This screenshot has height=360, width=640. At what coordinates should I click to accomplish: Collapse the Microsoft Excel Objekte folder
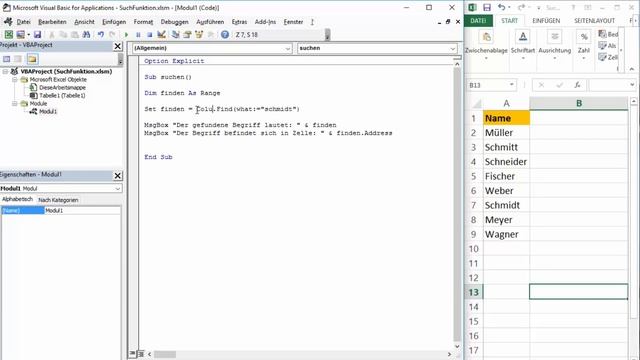point(15,80)
